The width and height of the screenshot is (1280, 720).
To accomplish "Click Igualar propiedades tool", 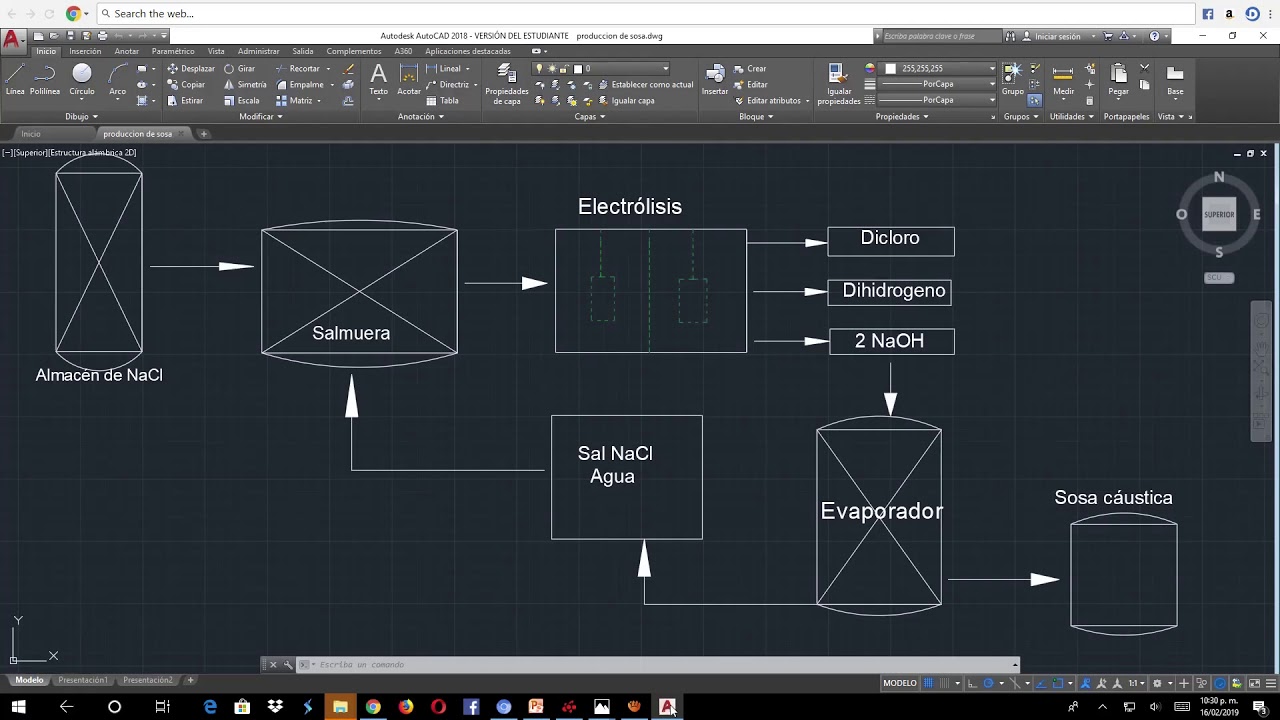I will tap(838, 83).
